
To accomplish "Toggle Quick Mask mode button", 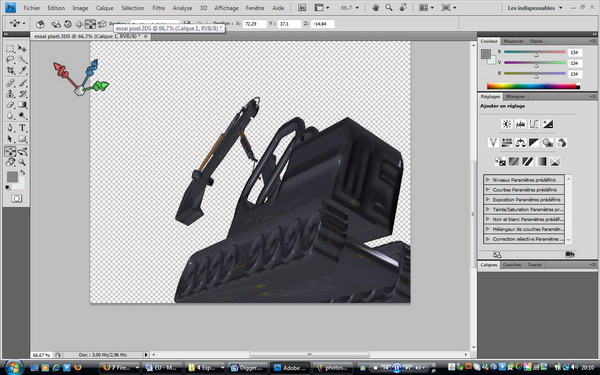I will click(16, 199).
